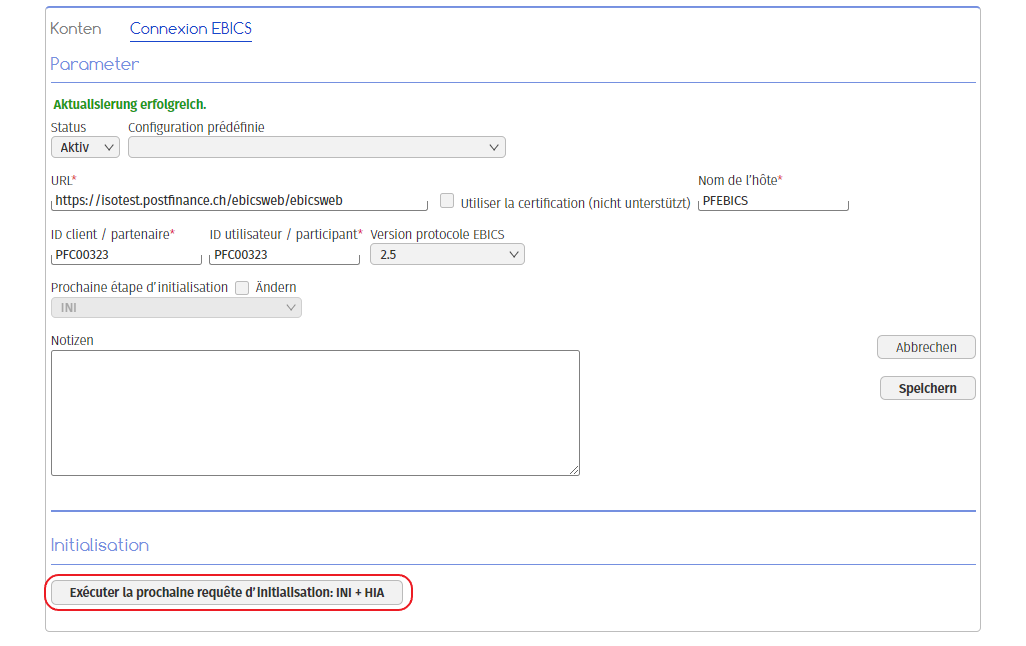Viewport: 1026px width, 646px height.
Task: Click the ID client / partenaire field
Action: (126, 255)
